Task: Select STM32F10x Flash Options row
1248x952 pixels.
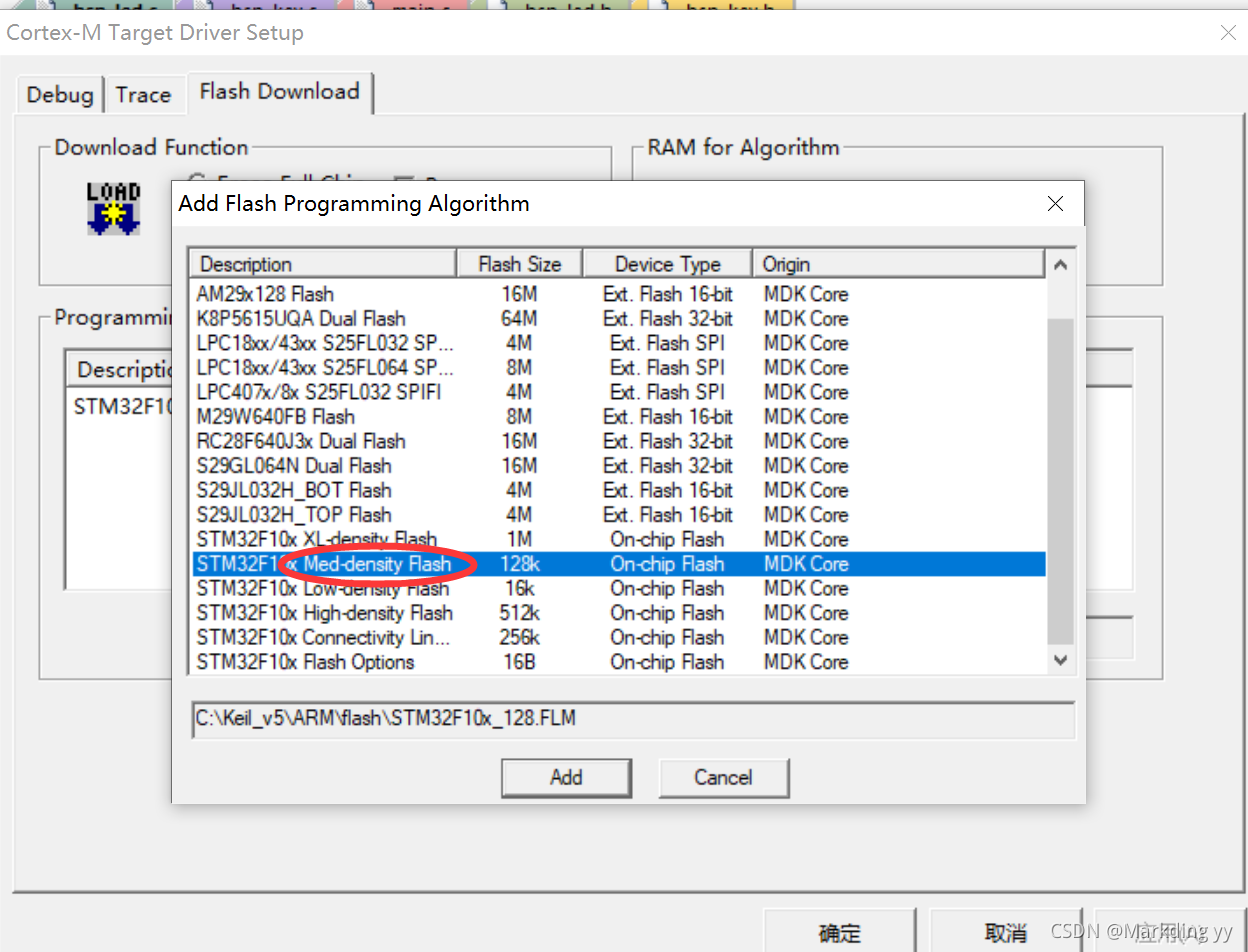Action: click(618, 662)
